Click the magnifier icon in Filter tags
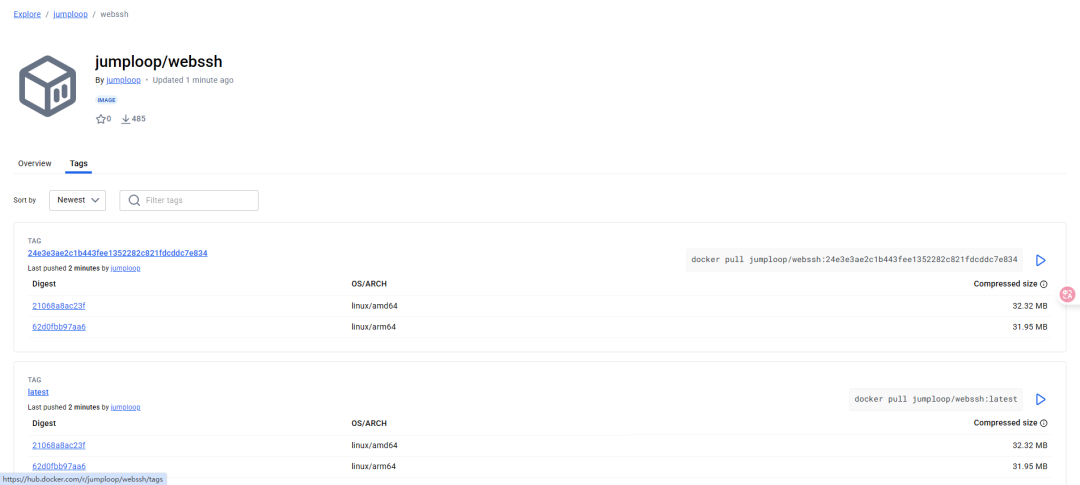Viewport: 1080px width, 485px height. pos(132,200)
